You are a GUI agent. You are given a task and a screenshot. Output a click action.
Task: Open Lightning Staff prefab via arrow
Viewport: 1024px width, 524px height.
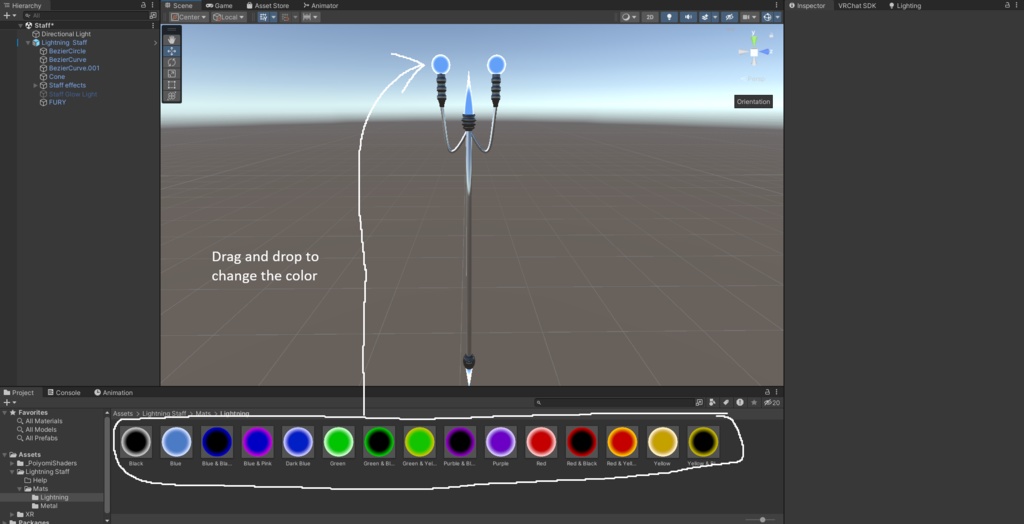pos(155,42)
